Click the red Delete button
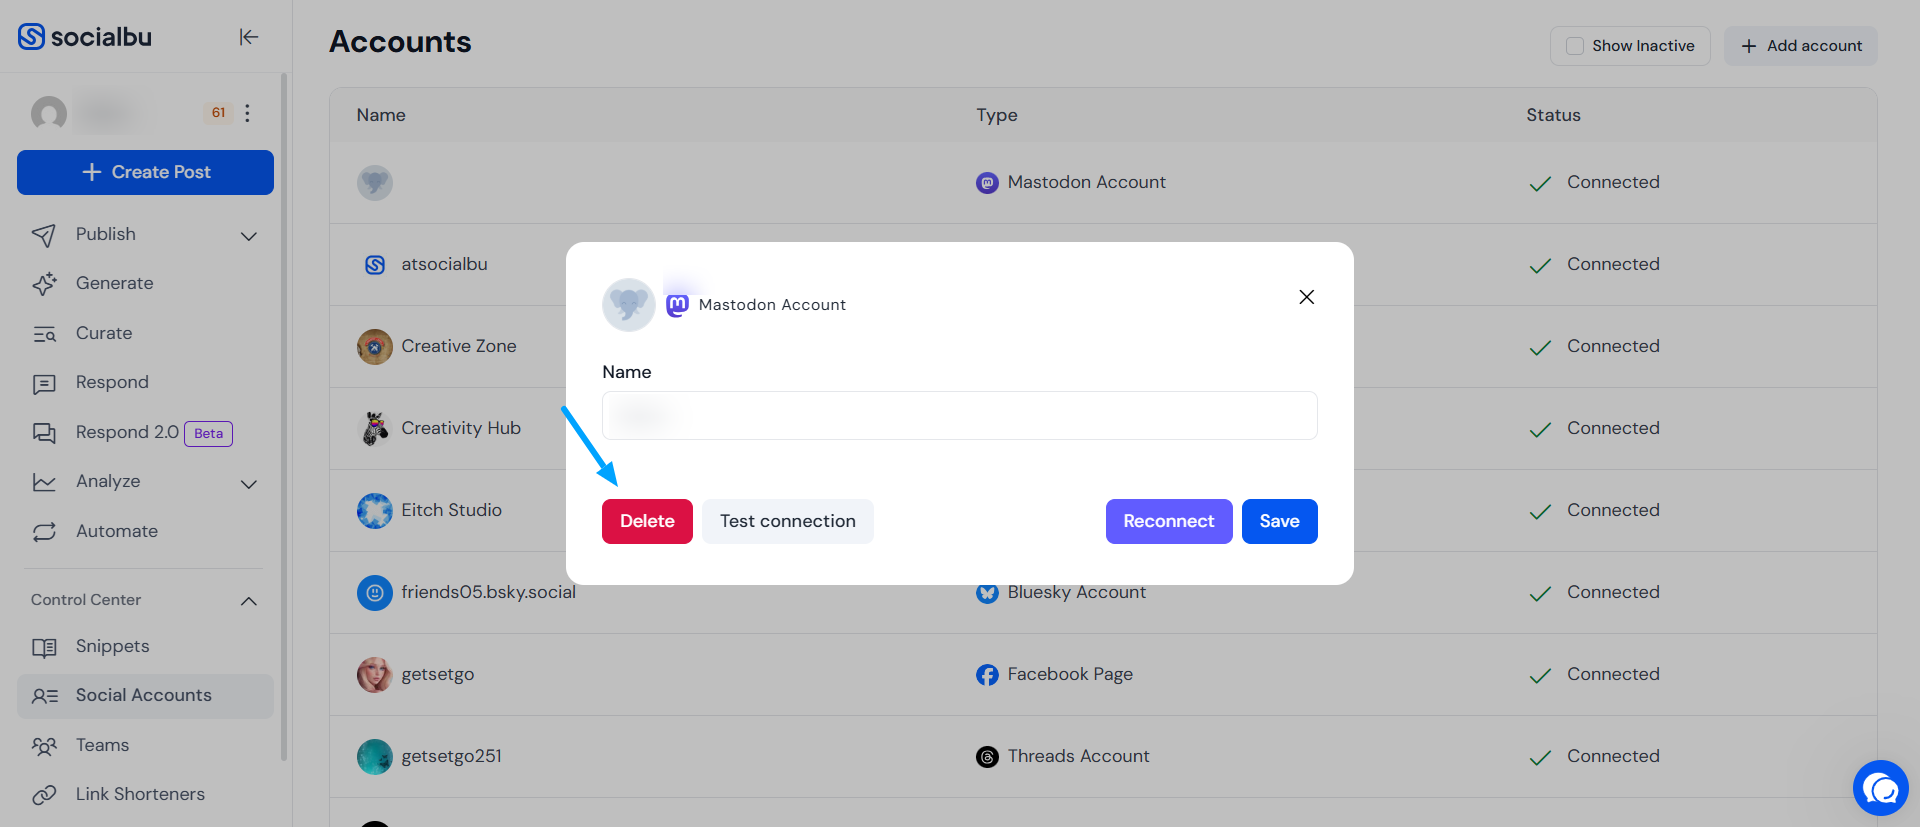 (647, 521)
